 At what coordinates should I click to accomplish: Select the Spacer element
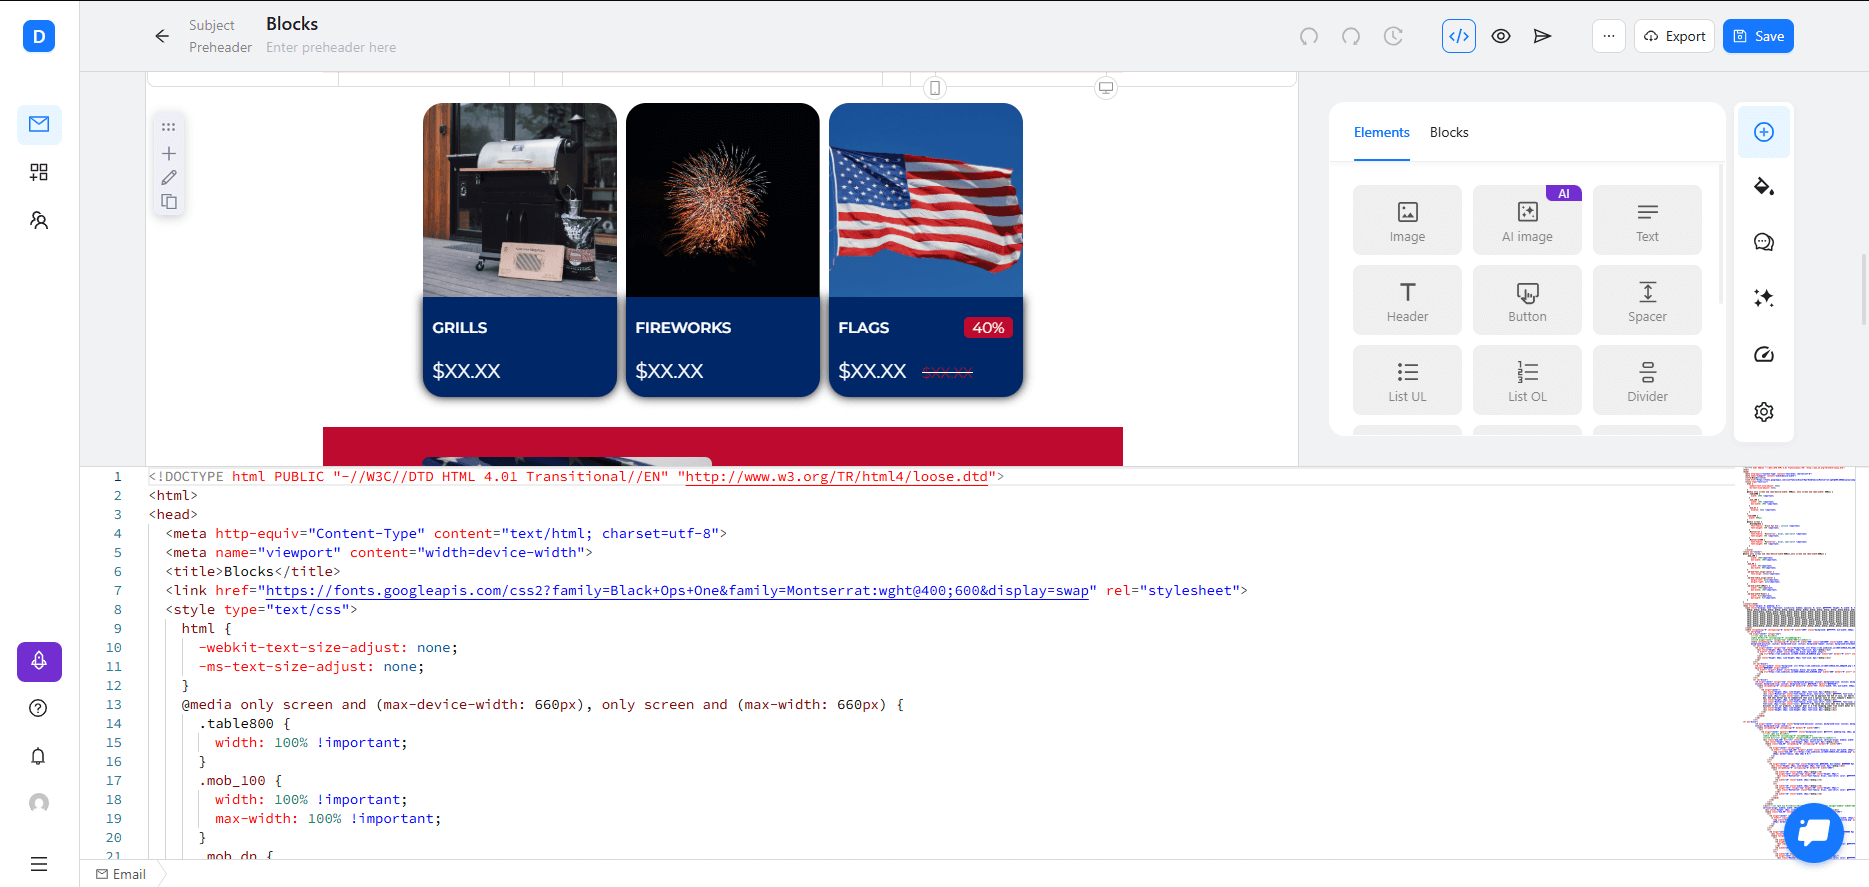1647,300
